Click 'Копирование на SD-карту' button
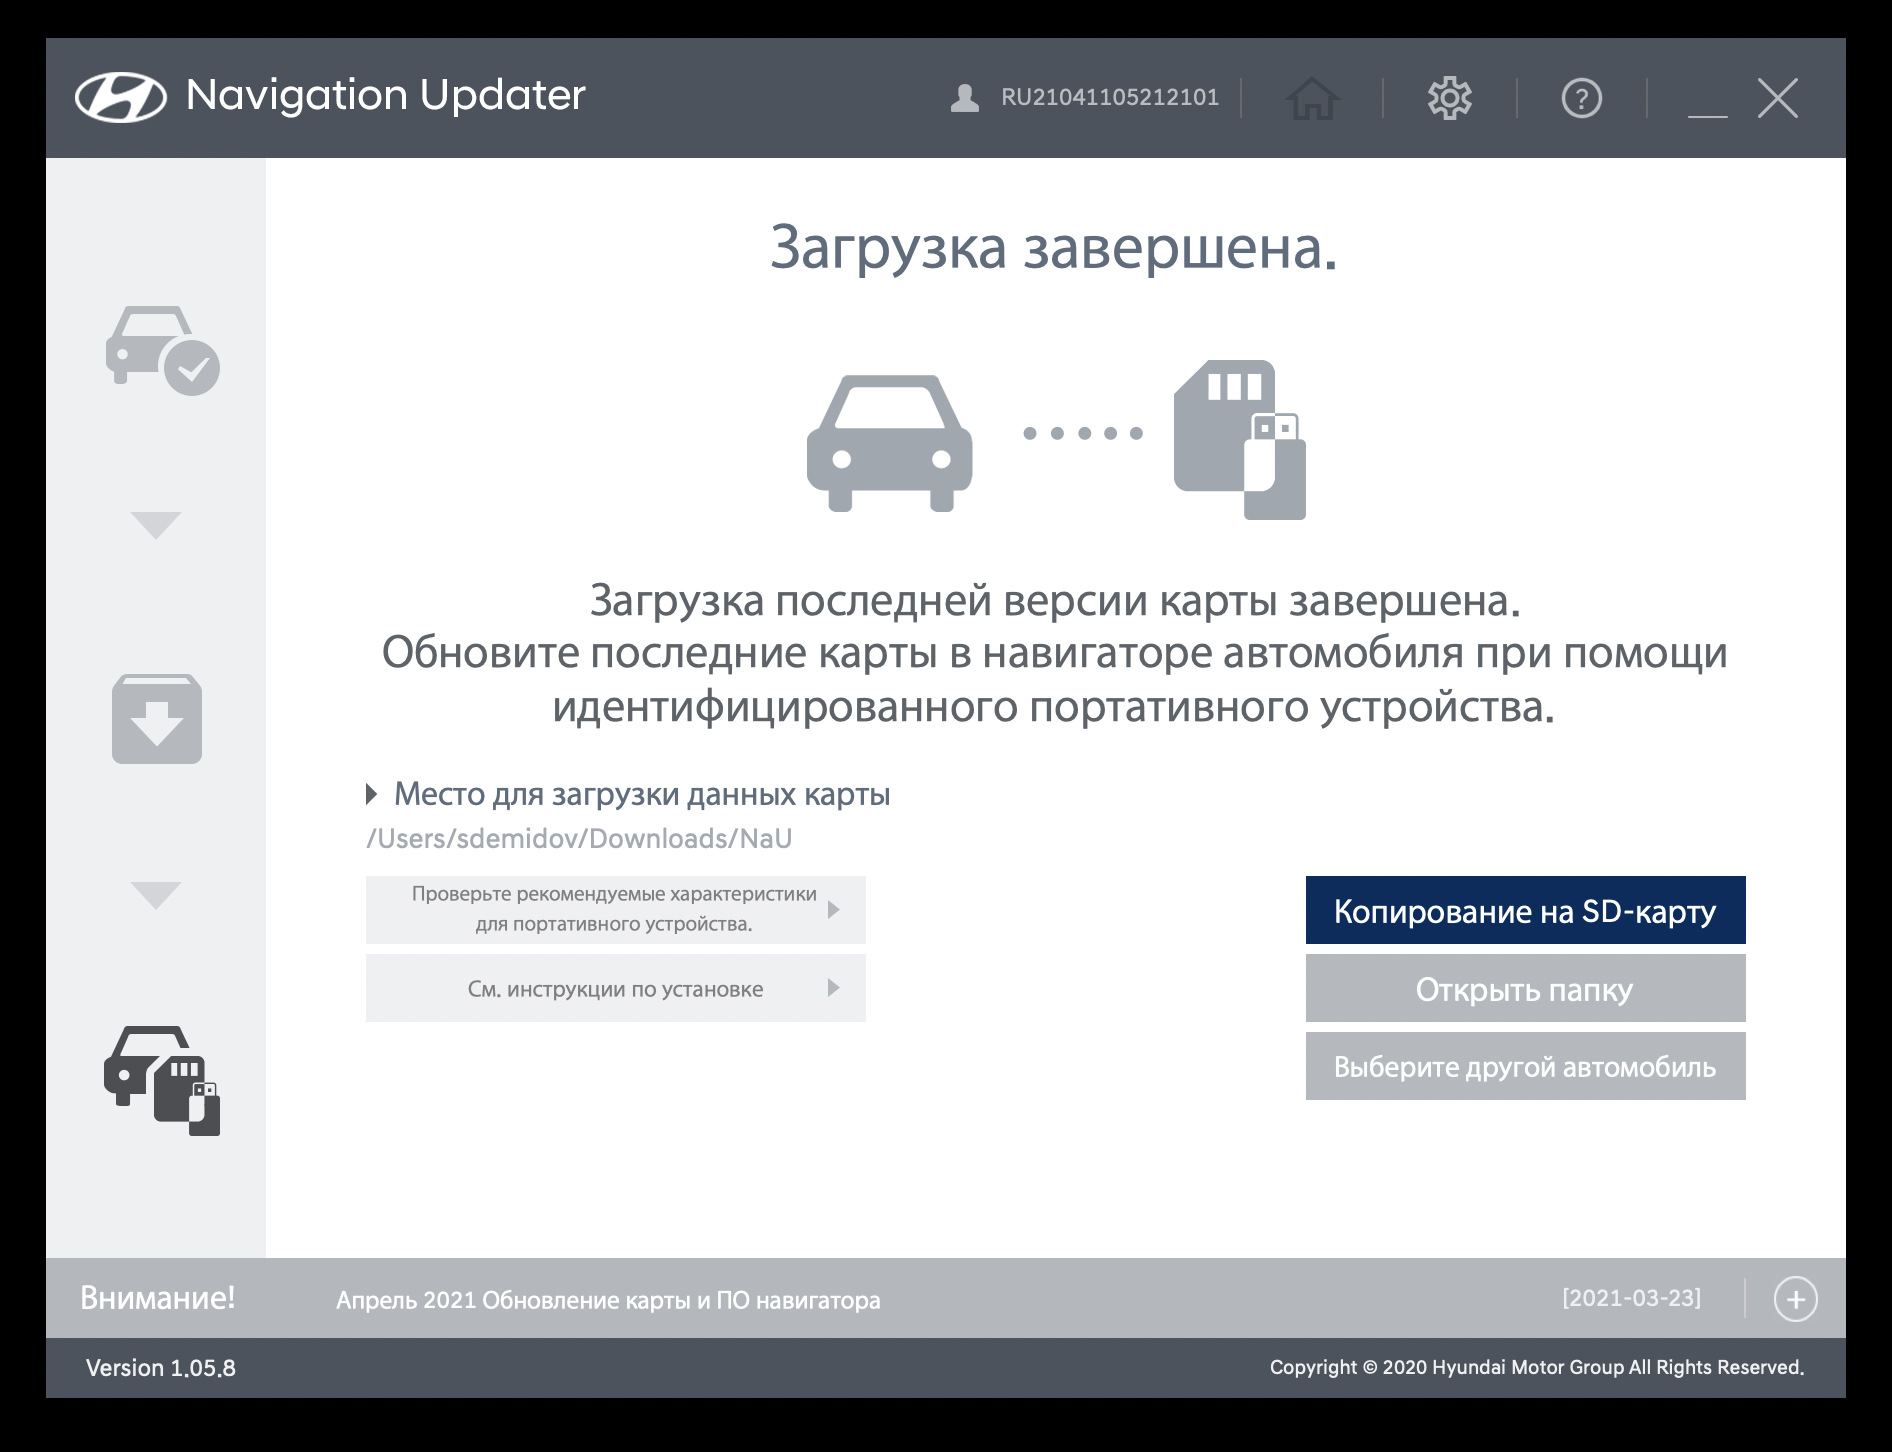Image resolution: width=1892 pixels, height=1452 pixels. pyautogui.click(x=1525, y=910)
